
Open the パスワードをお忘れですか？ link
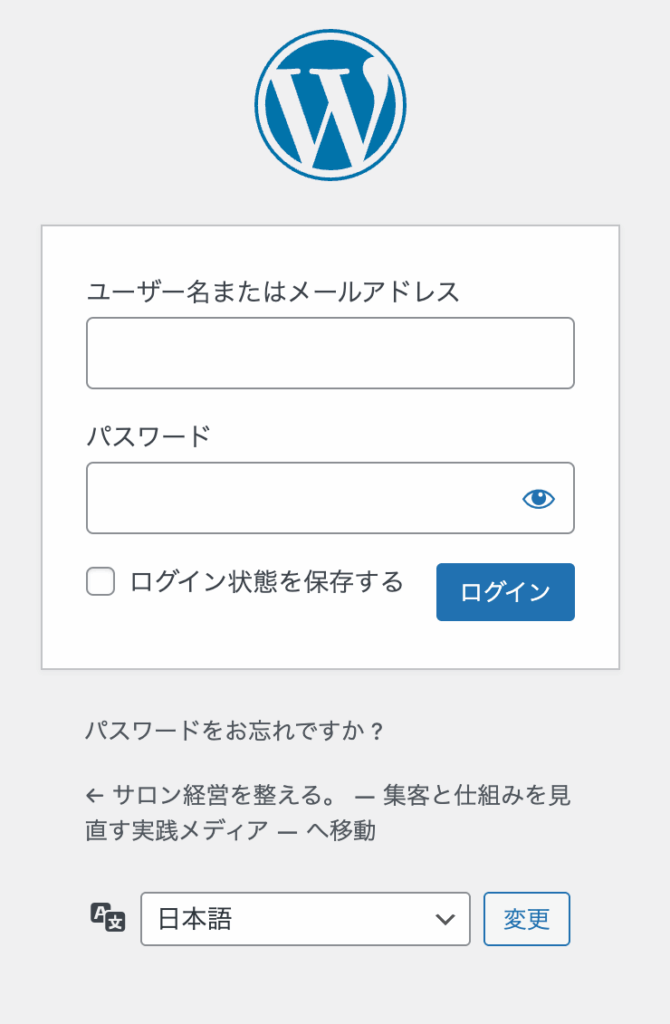235,731
